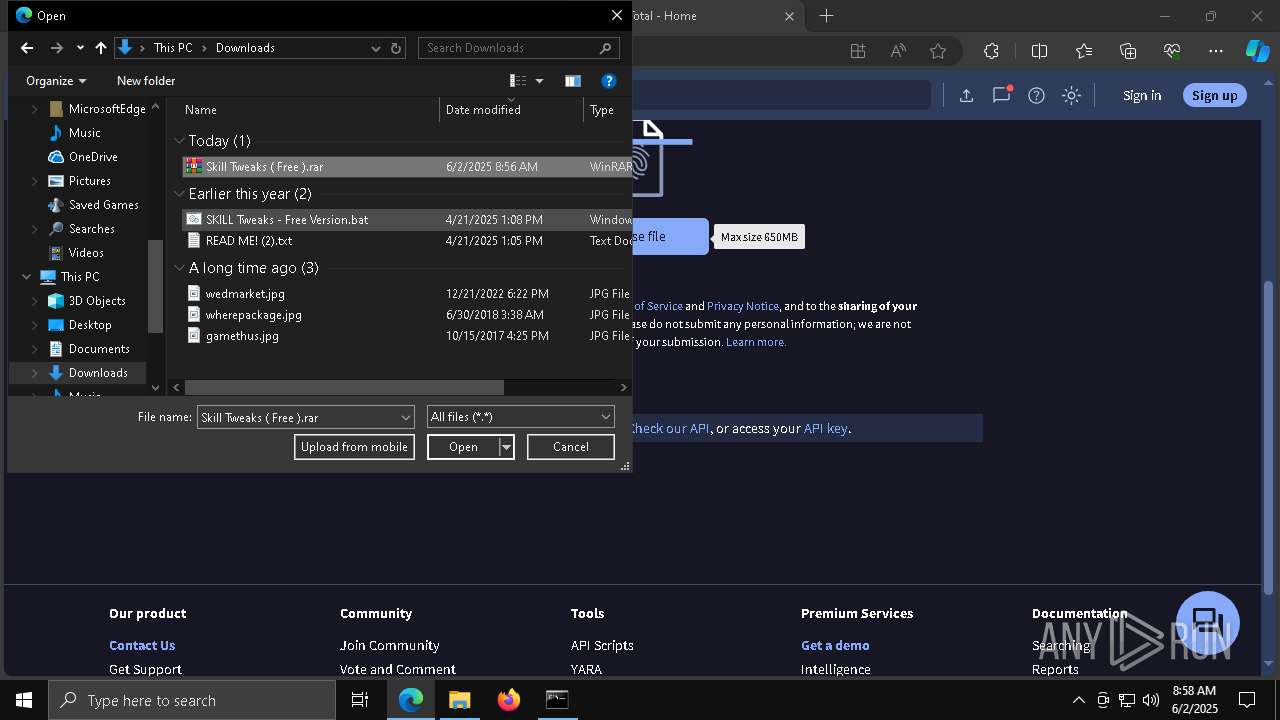The height and width of the screenshot is (720, 1280).
Task: Expand the 3D Objects node
Action: click(x=35, y=301)
